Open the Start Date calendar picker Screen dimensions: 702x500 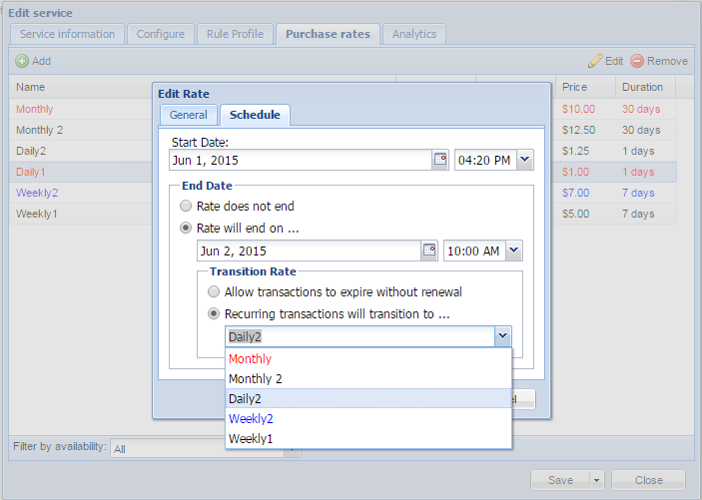tap(440, 160)
